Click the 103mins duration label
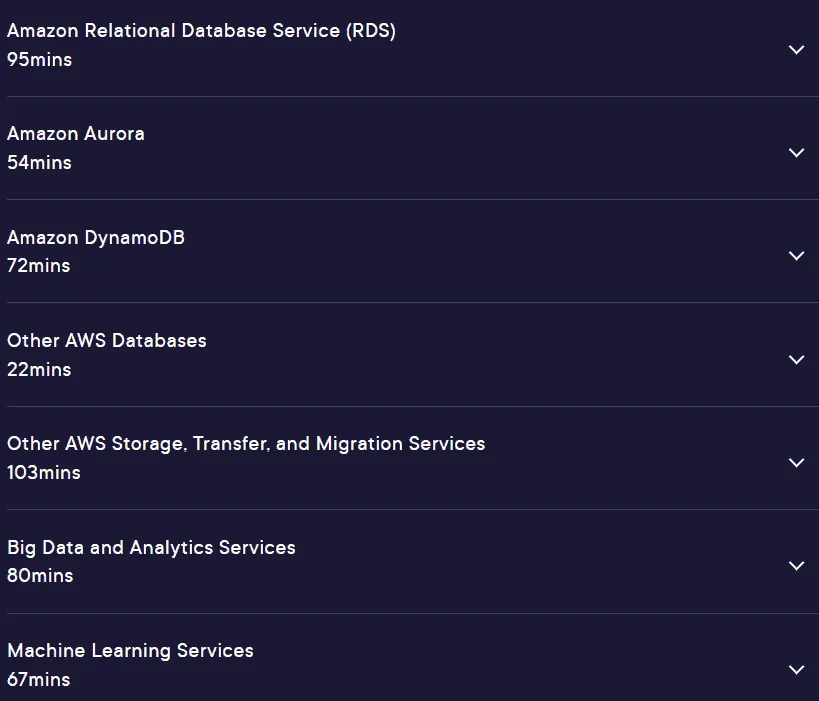Viewport: 819px width, 701px height. click(44, 473)
